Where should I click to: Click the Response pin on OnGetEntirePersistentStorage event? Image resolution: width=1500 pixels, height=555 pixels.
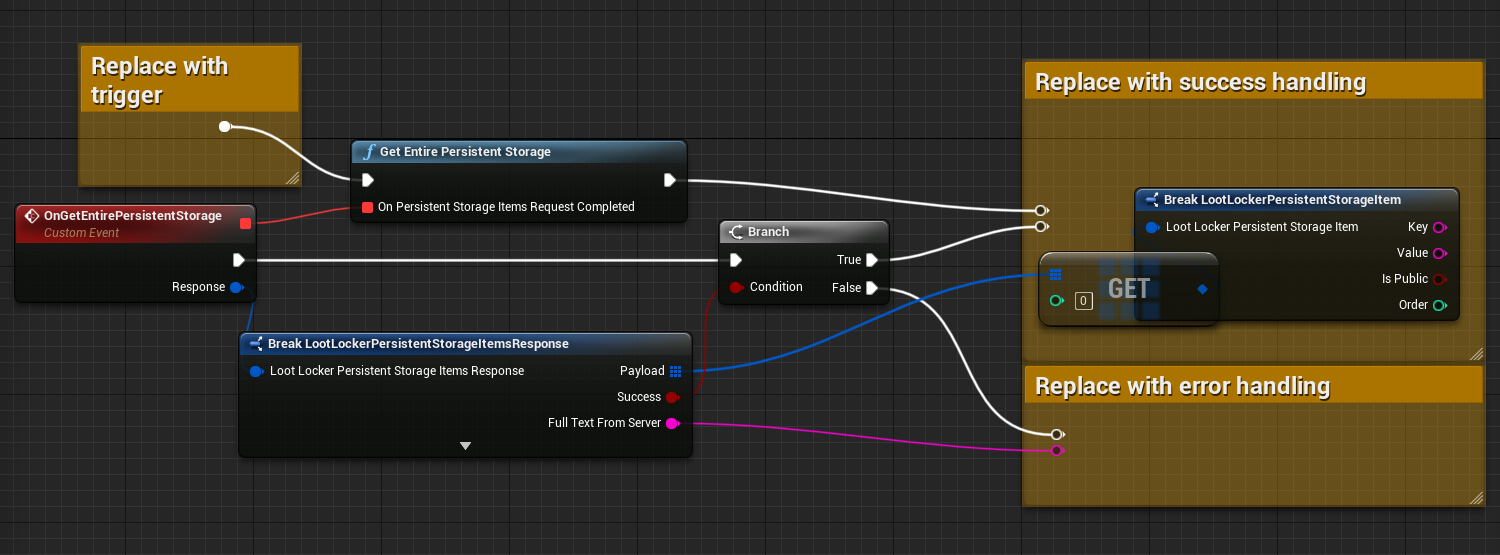click(x=237, y=287)
